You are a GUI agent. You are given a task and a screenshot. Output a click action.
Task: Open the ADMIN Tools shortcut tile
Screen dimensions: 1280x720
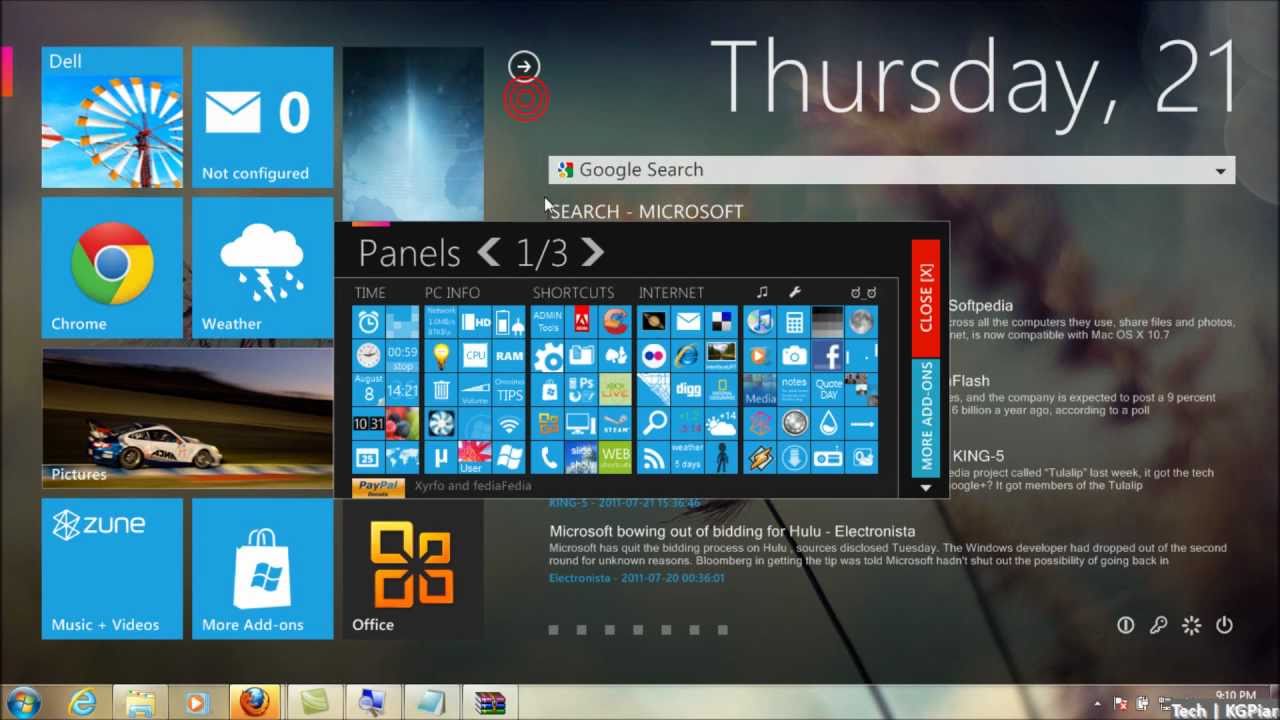[x=548, y=321]
